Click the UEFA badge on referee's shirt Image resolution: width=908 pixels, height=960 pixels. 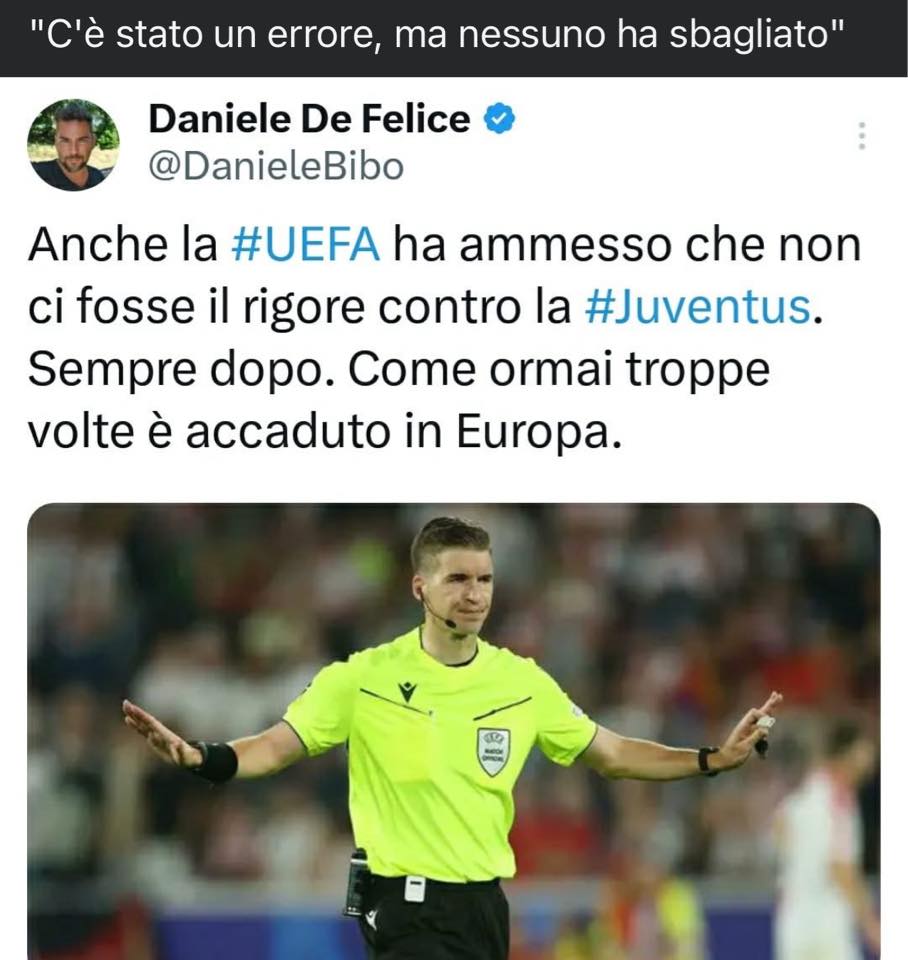[x=493, y=752]
